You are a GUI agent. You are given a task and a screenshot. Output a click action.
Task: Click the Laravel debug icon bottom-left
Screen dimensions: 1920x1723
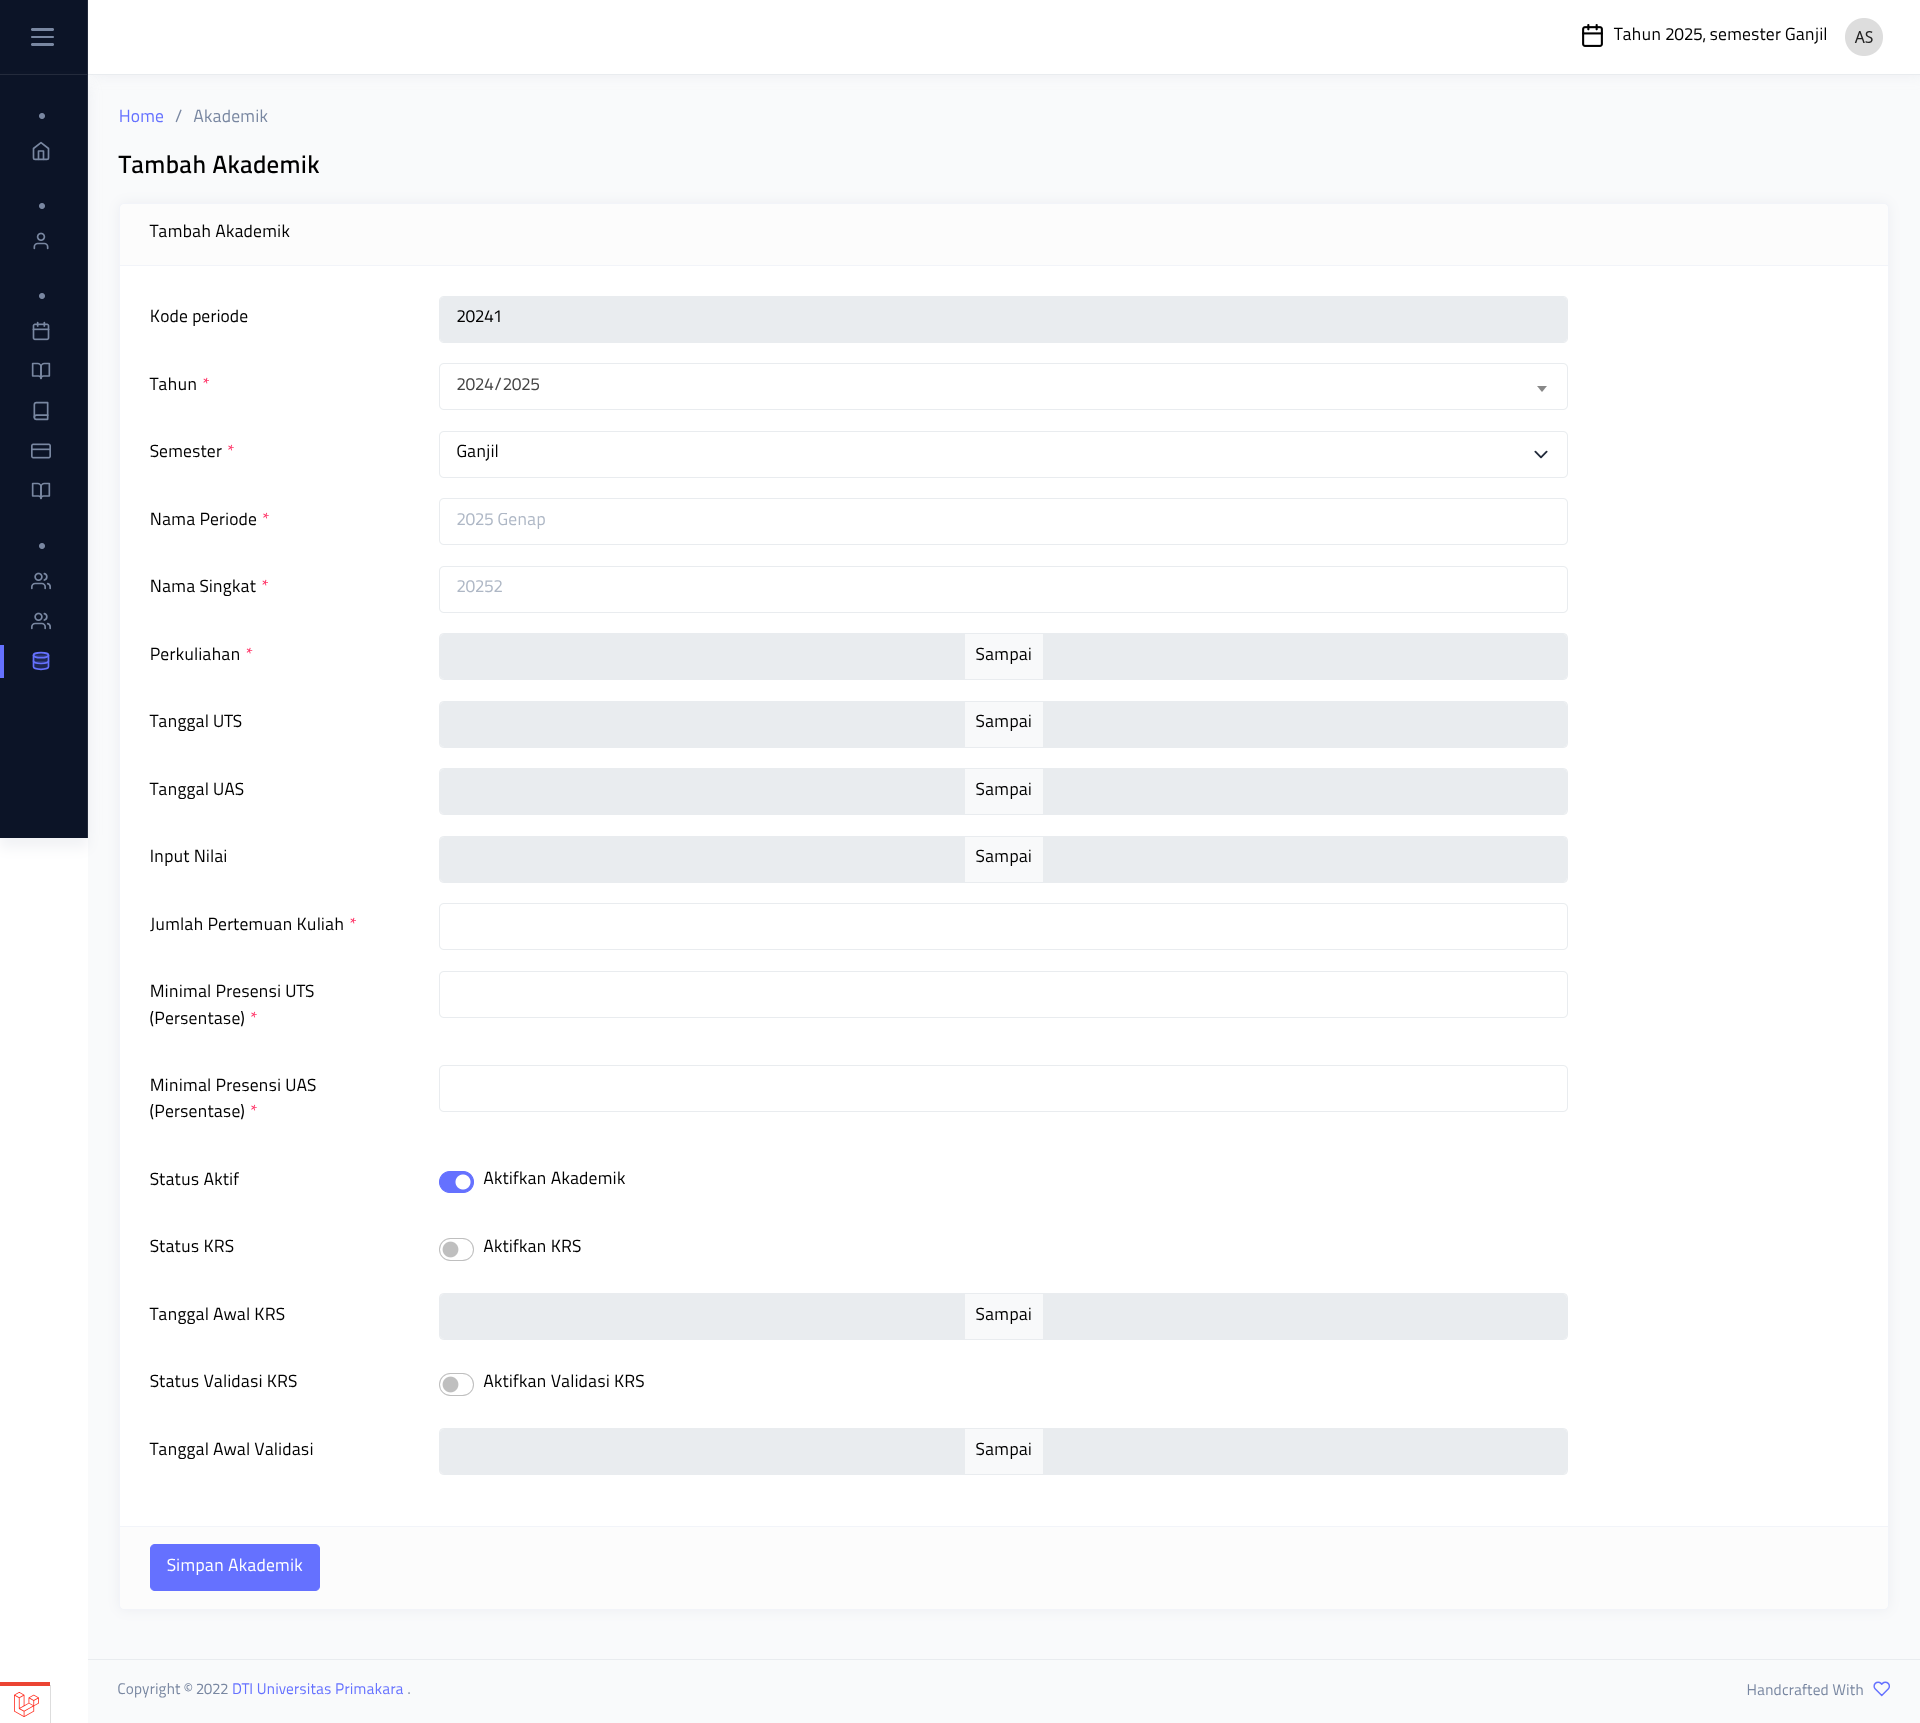[26, 1703]
